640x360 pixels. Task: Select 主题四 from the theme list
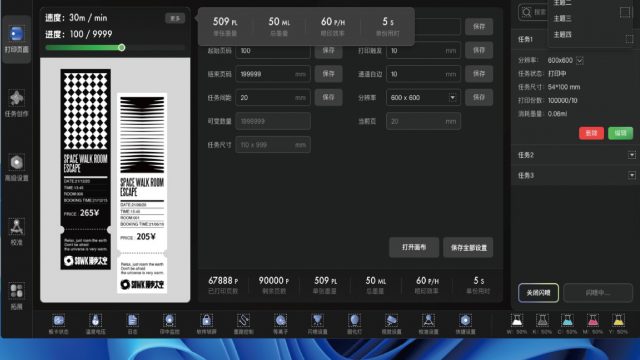562,35
